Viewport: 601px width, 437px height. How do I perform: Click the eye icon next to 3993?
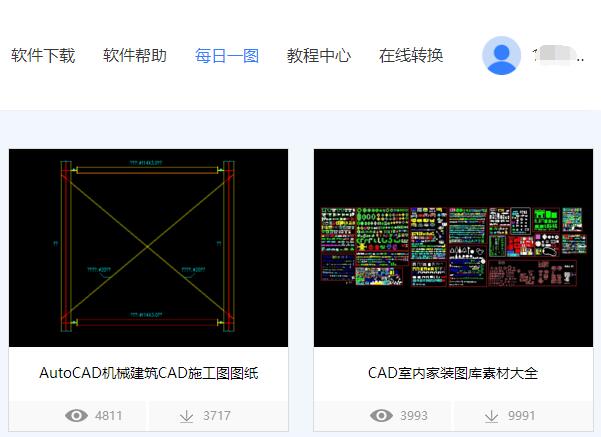[381, 416]
